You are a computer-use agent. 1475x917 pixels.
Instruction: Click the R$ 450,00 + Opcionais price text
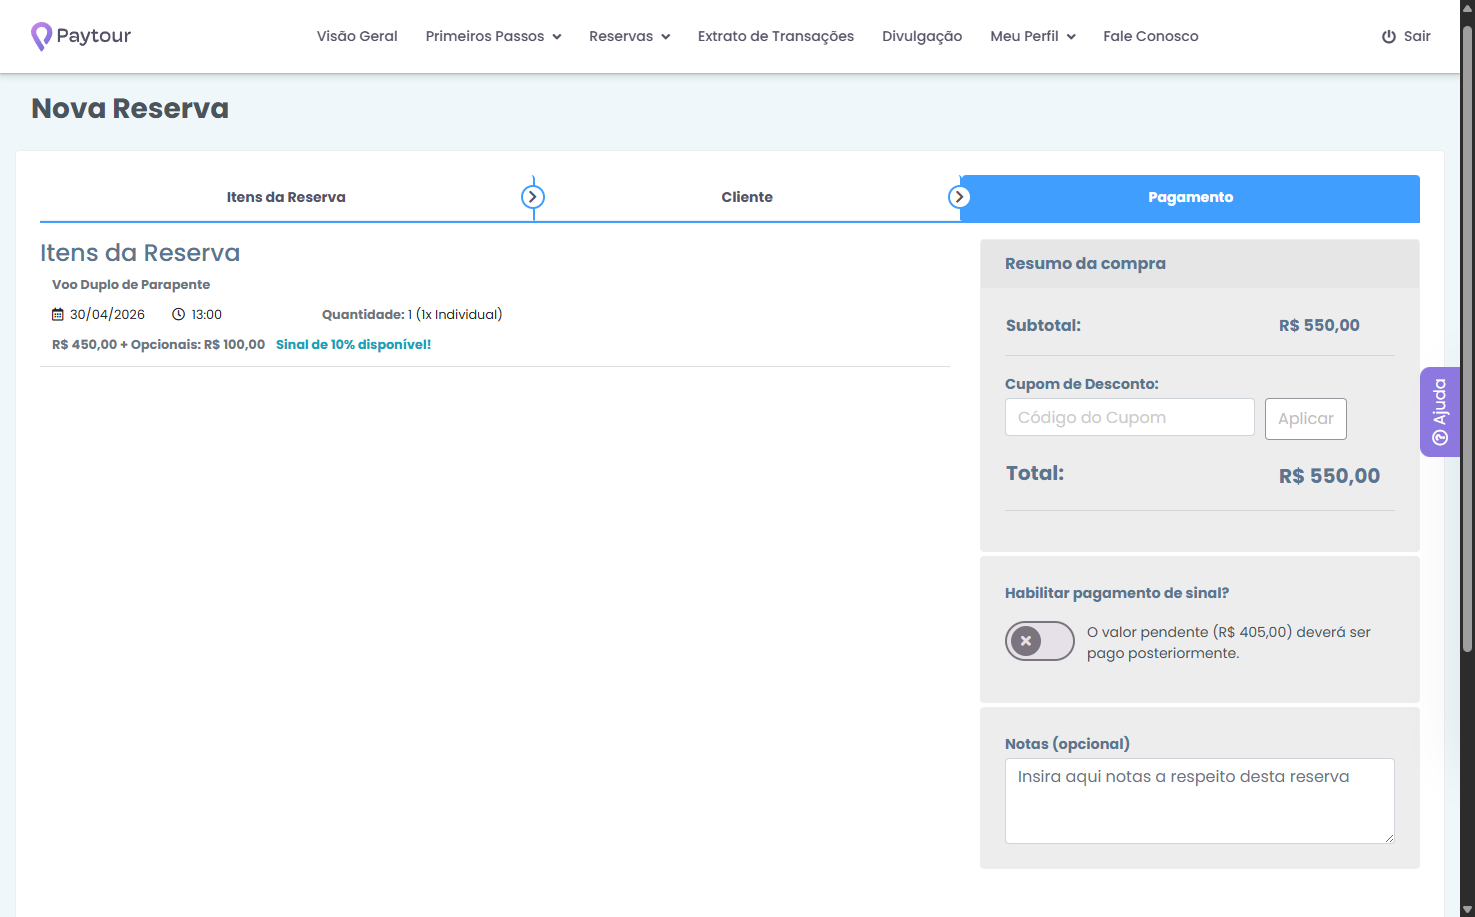coord(158,344)
